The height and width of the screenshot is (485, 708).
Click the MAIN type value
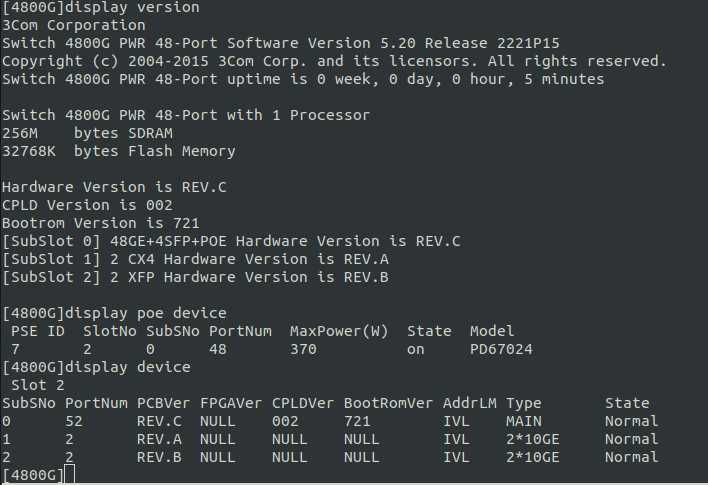523,421
